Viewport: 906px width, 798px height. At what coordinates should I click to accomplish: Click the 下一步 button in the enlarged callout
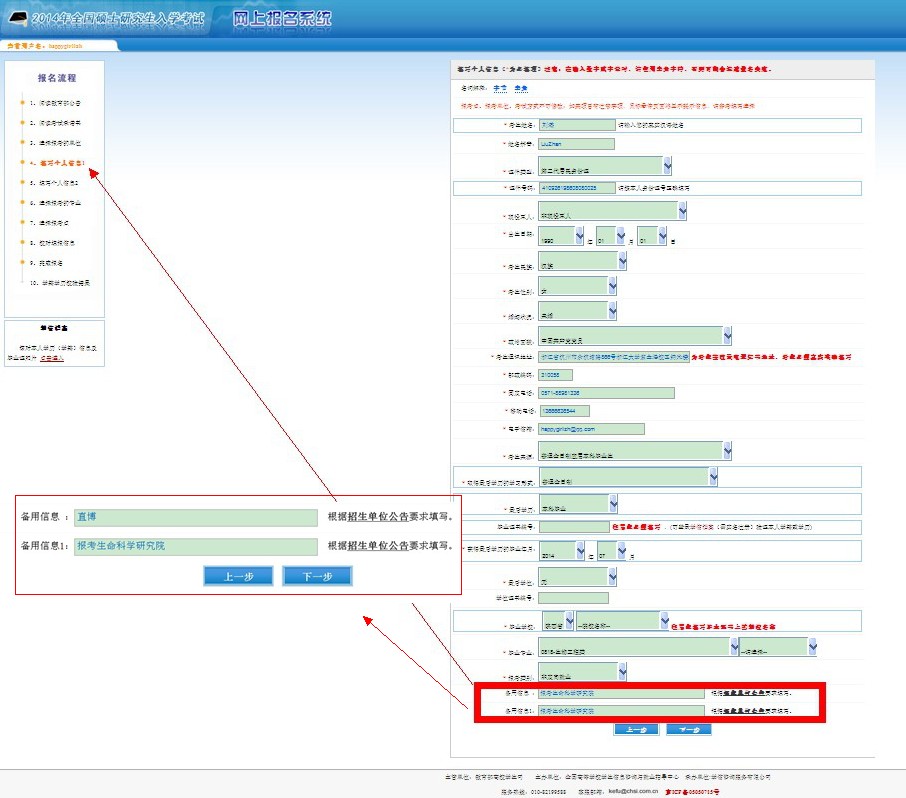[316, 576]
